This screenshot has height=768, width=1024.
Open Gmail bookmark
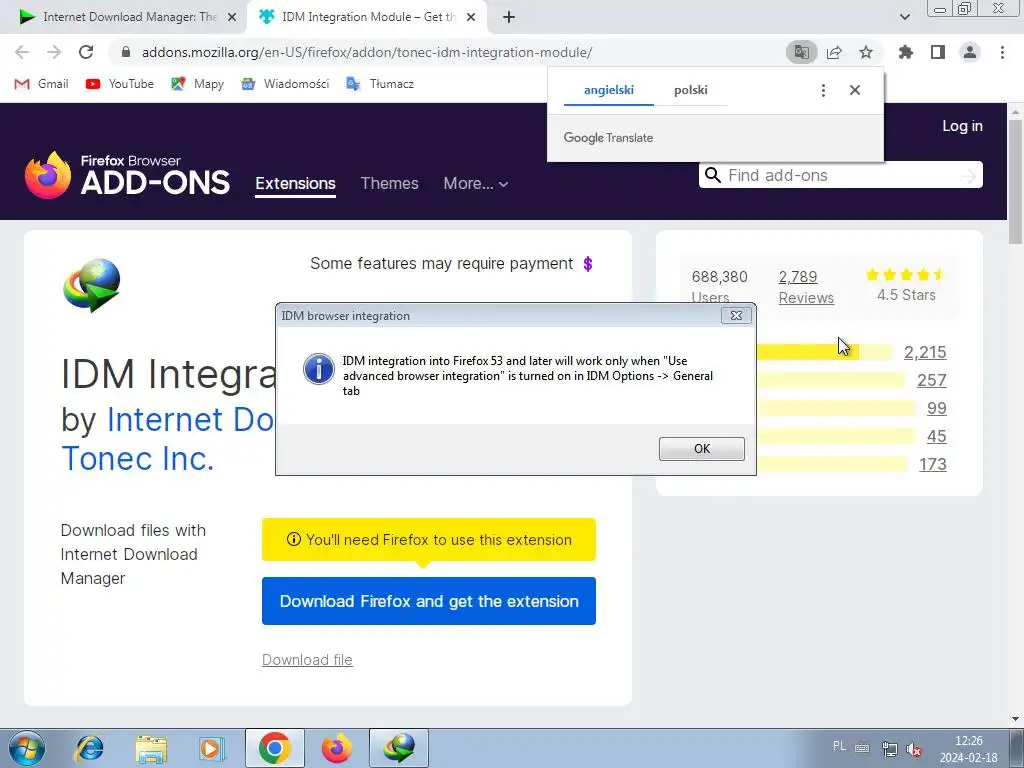tap(41, 84)
